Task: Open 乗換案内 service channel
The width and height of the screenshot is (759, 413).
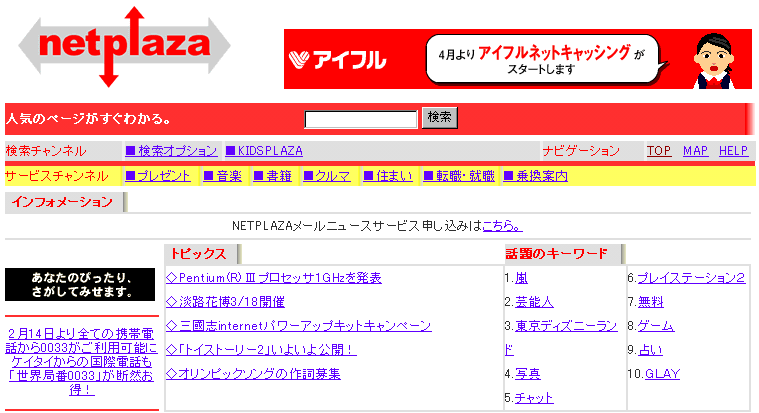Action: point(536,176)
